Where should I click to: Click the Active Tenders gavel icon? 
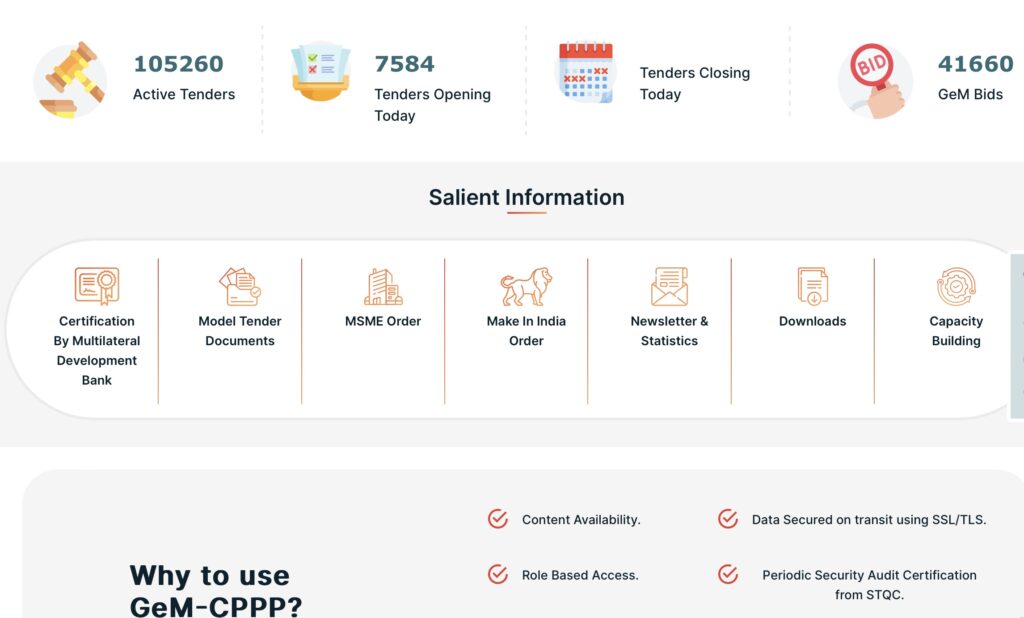point(70,80)
